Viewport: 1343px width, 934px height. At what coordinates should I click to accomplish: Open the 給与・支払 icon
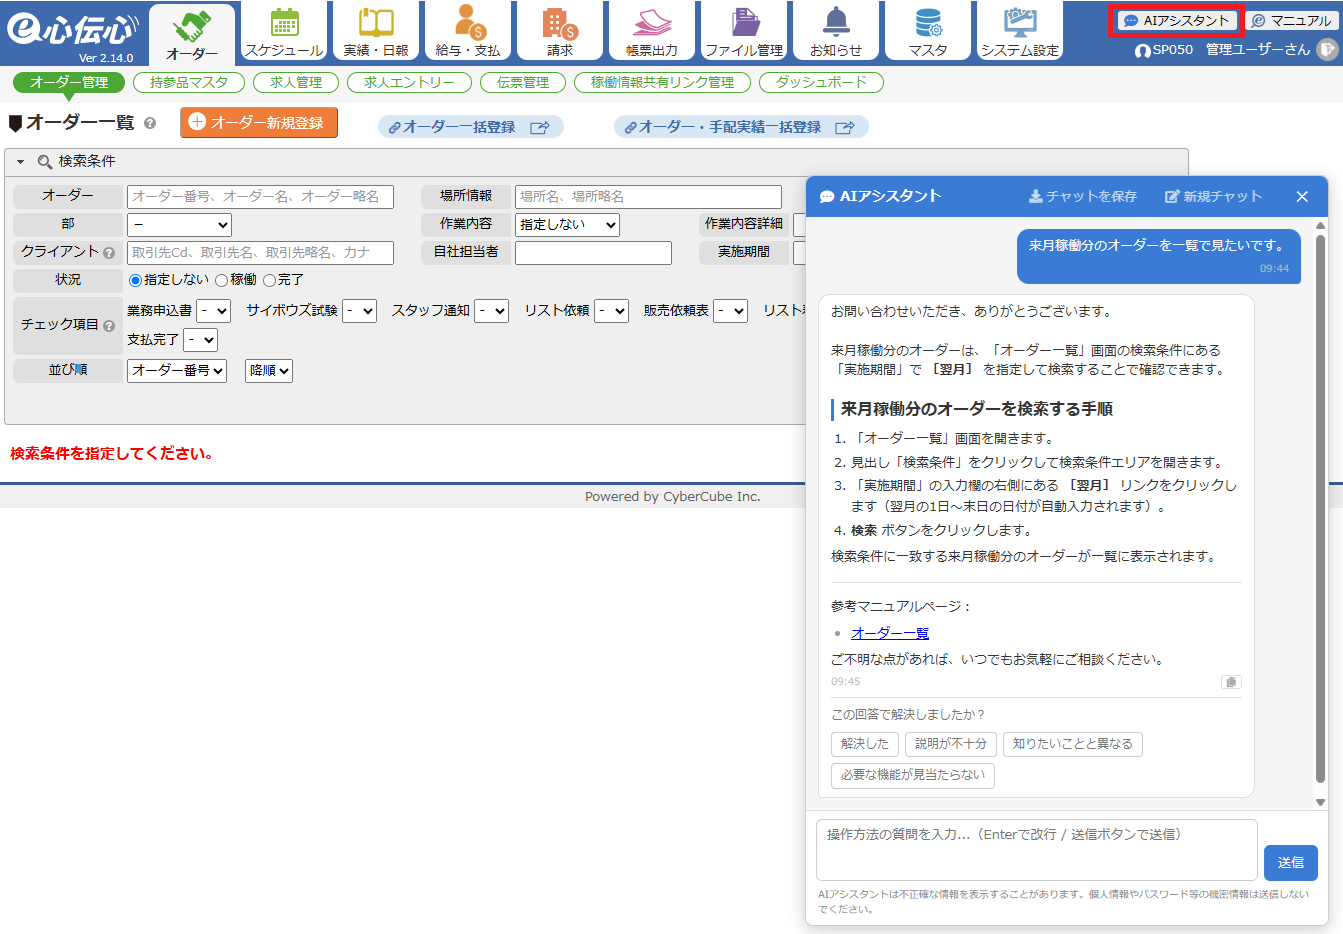(x=468, y=31)
